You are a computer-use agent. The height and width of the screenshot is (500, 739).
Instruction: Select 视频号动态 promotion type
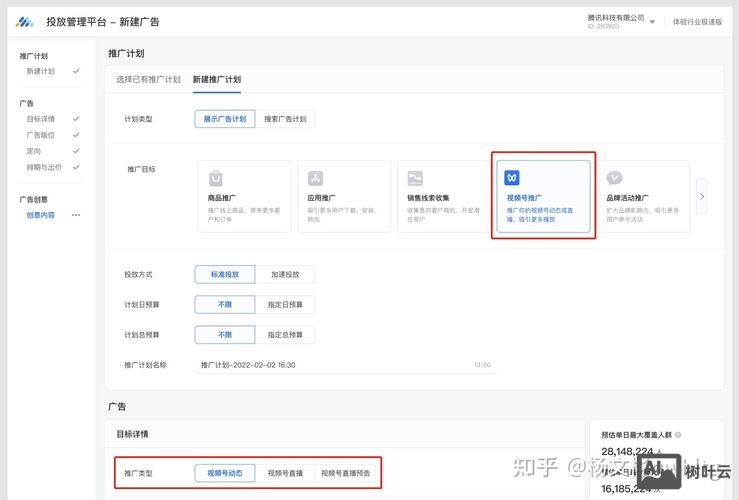pos(225,473)
